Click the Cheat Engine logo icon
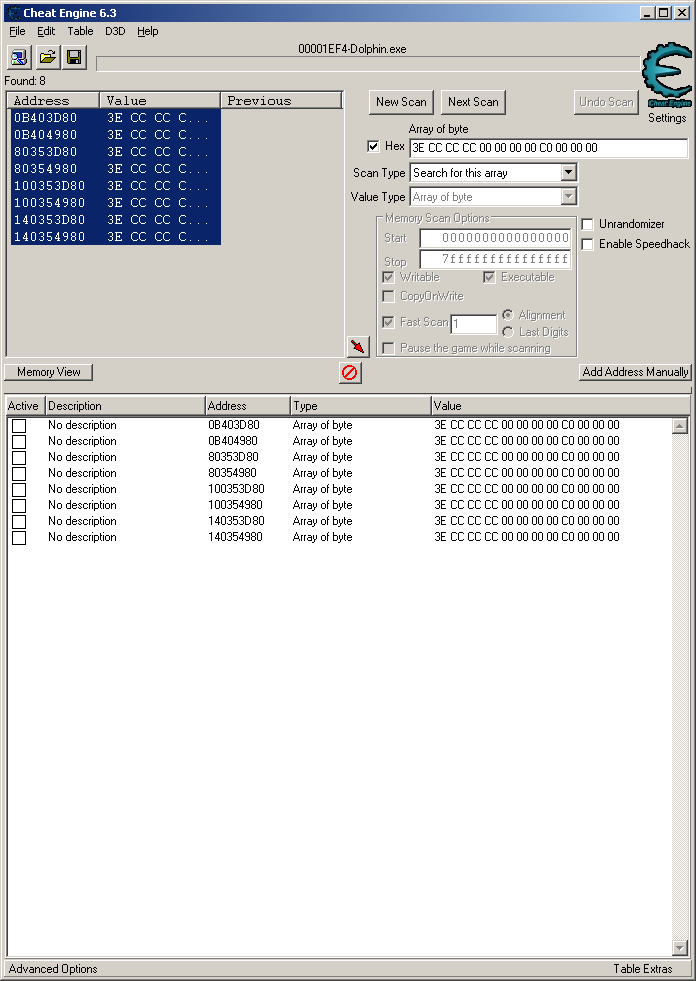This screenshot has width=696, height=981. [666, 76]
